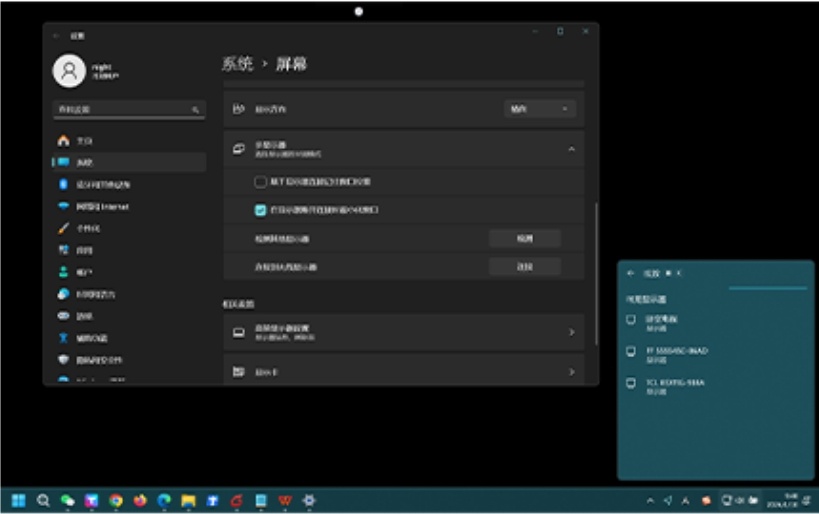Image resolution: width=819 pixels, height=514 pixels.
Task: Click the magnifier icon in settings search
Action: [195, 110]
